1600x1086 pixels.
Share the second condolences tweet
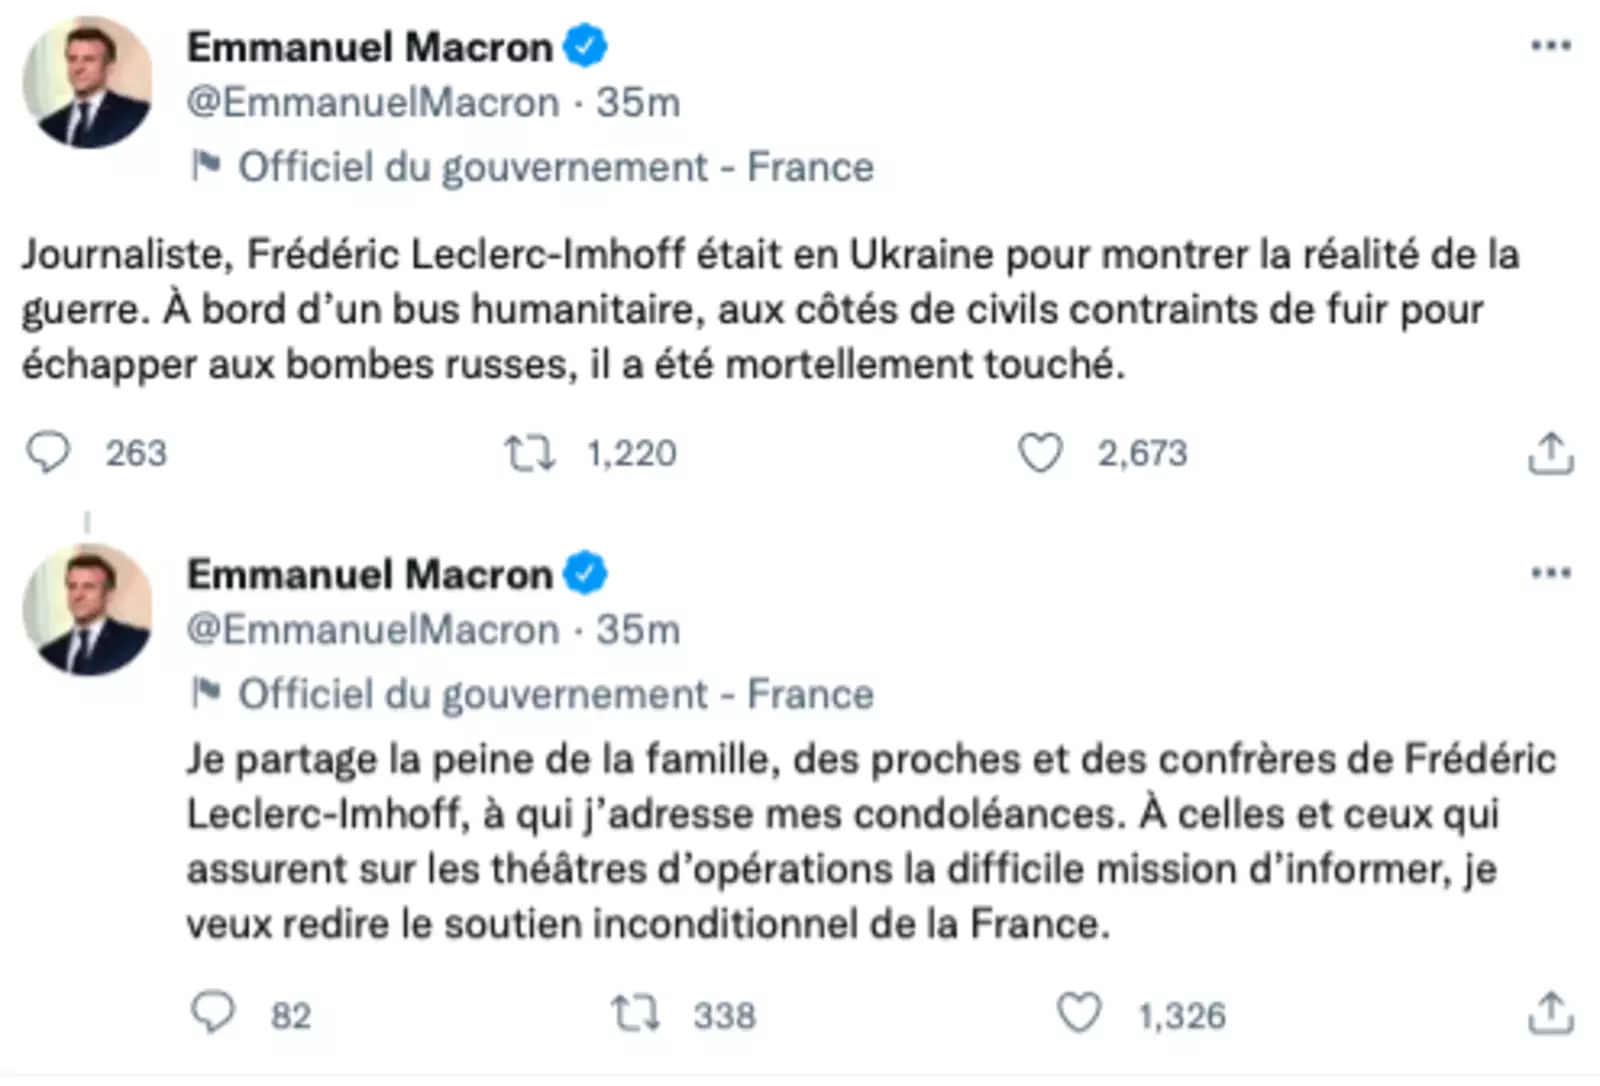click(x=1550, y=1014)
